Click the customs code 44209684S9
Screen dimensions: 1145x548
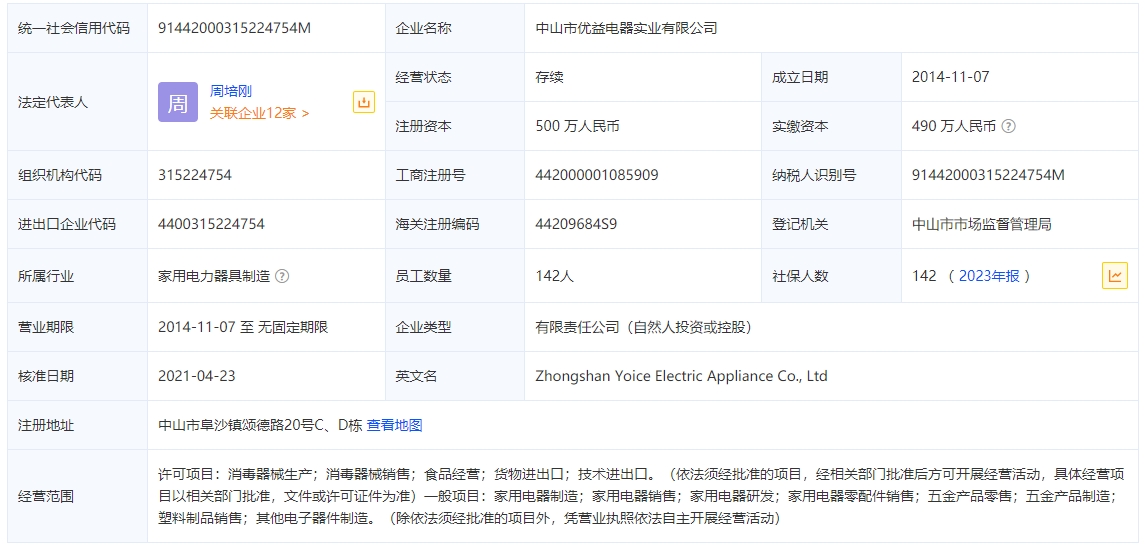tap(576, 224)
